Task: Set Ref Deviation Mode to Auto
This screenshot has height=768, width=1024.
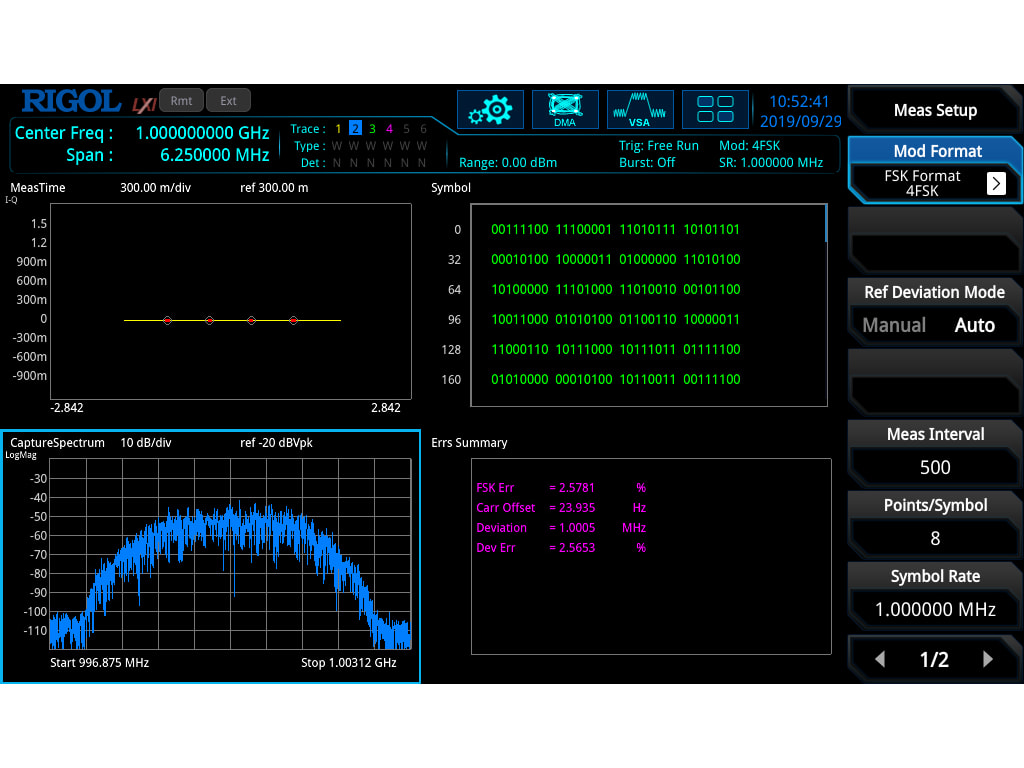Action: coord(974,325)
